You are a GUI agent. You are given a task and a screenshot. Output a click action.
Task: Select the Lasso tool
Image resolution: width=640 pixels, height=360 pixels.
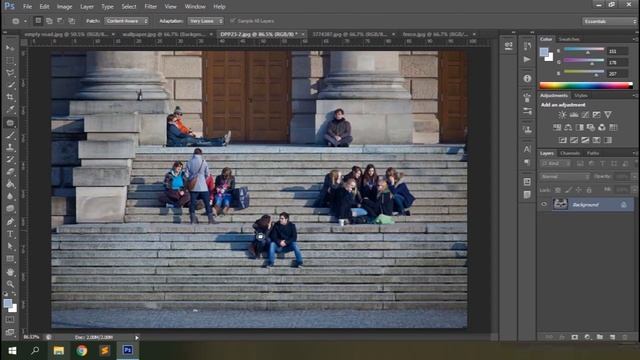pos(10,73)
